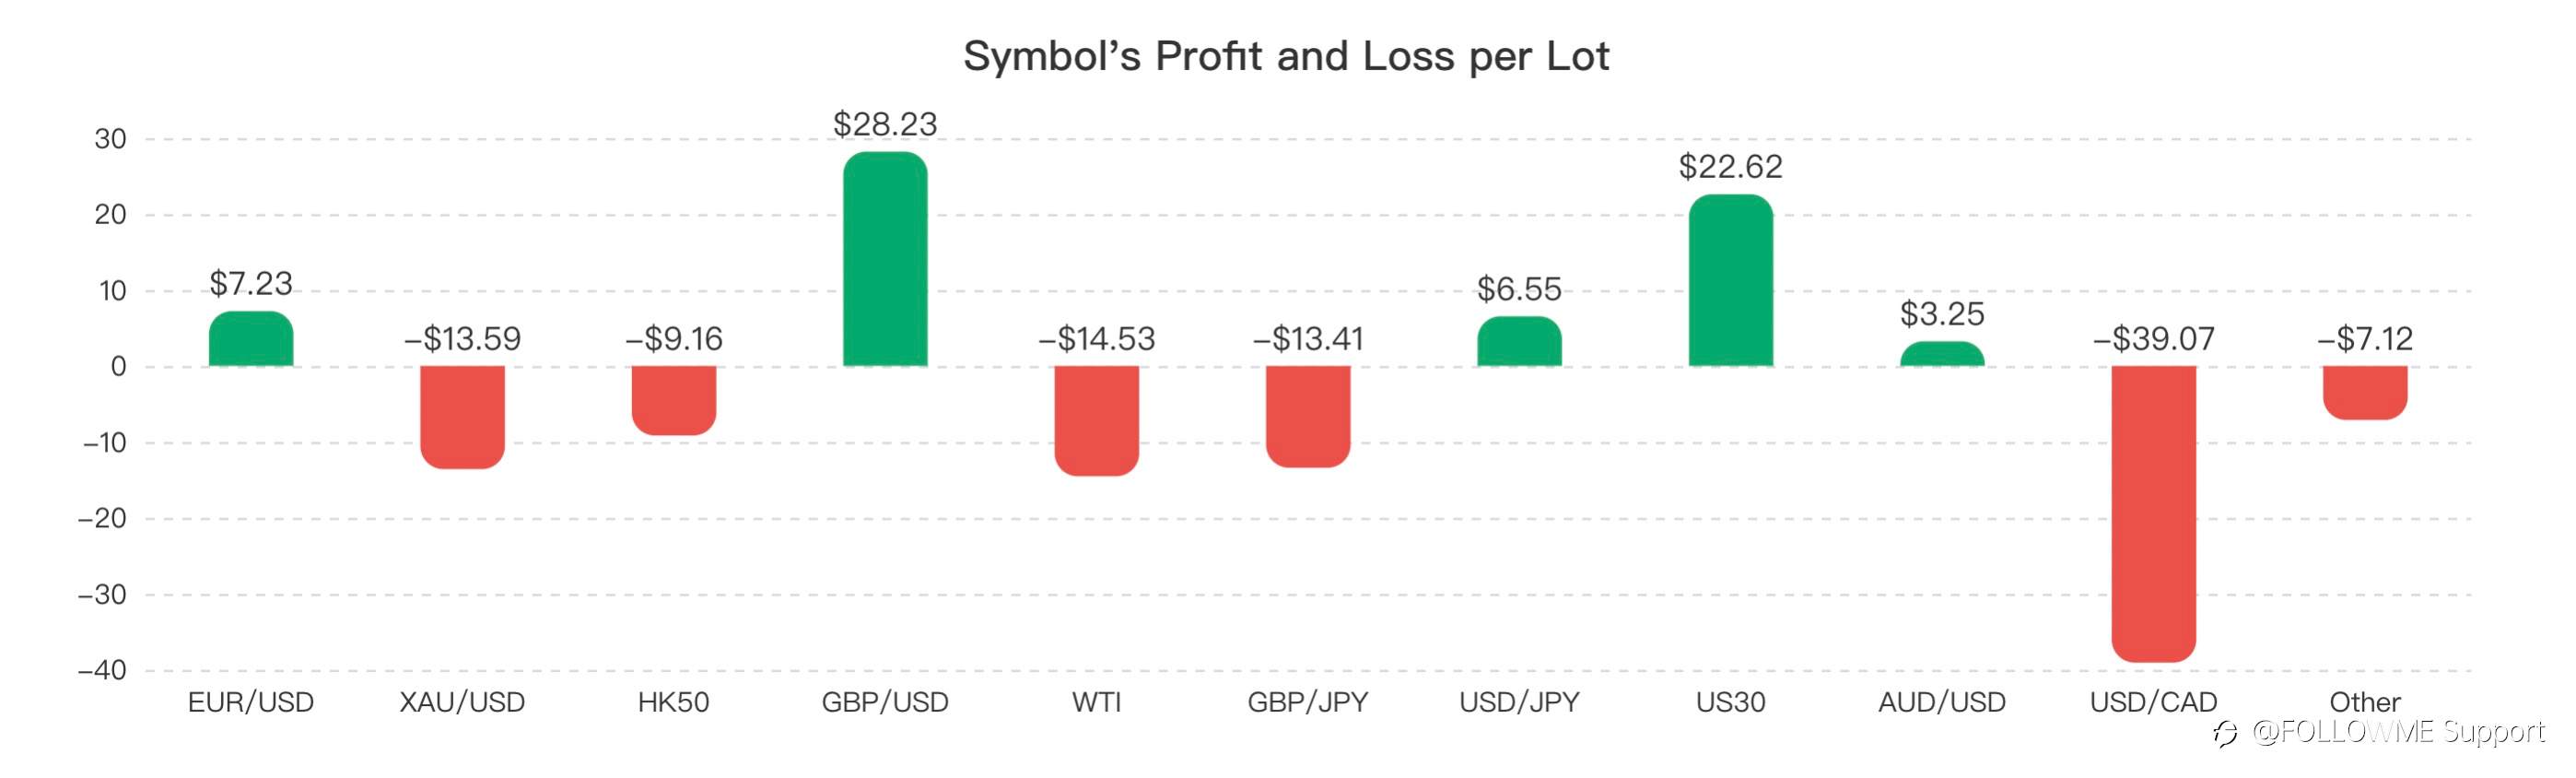Click the red WTI bar

point(1096,421)
